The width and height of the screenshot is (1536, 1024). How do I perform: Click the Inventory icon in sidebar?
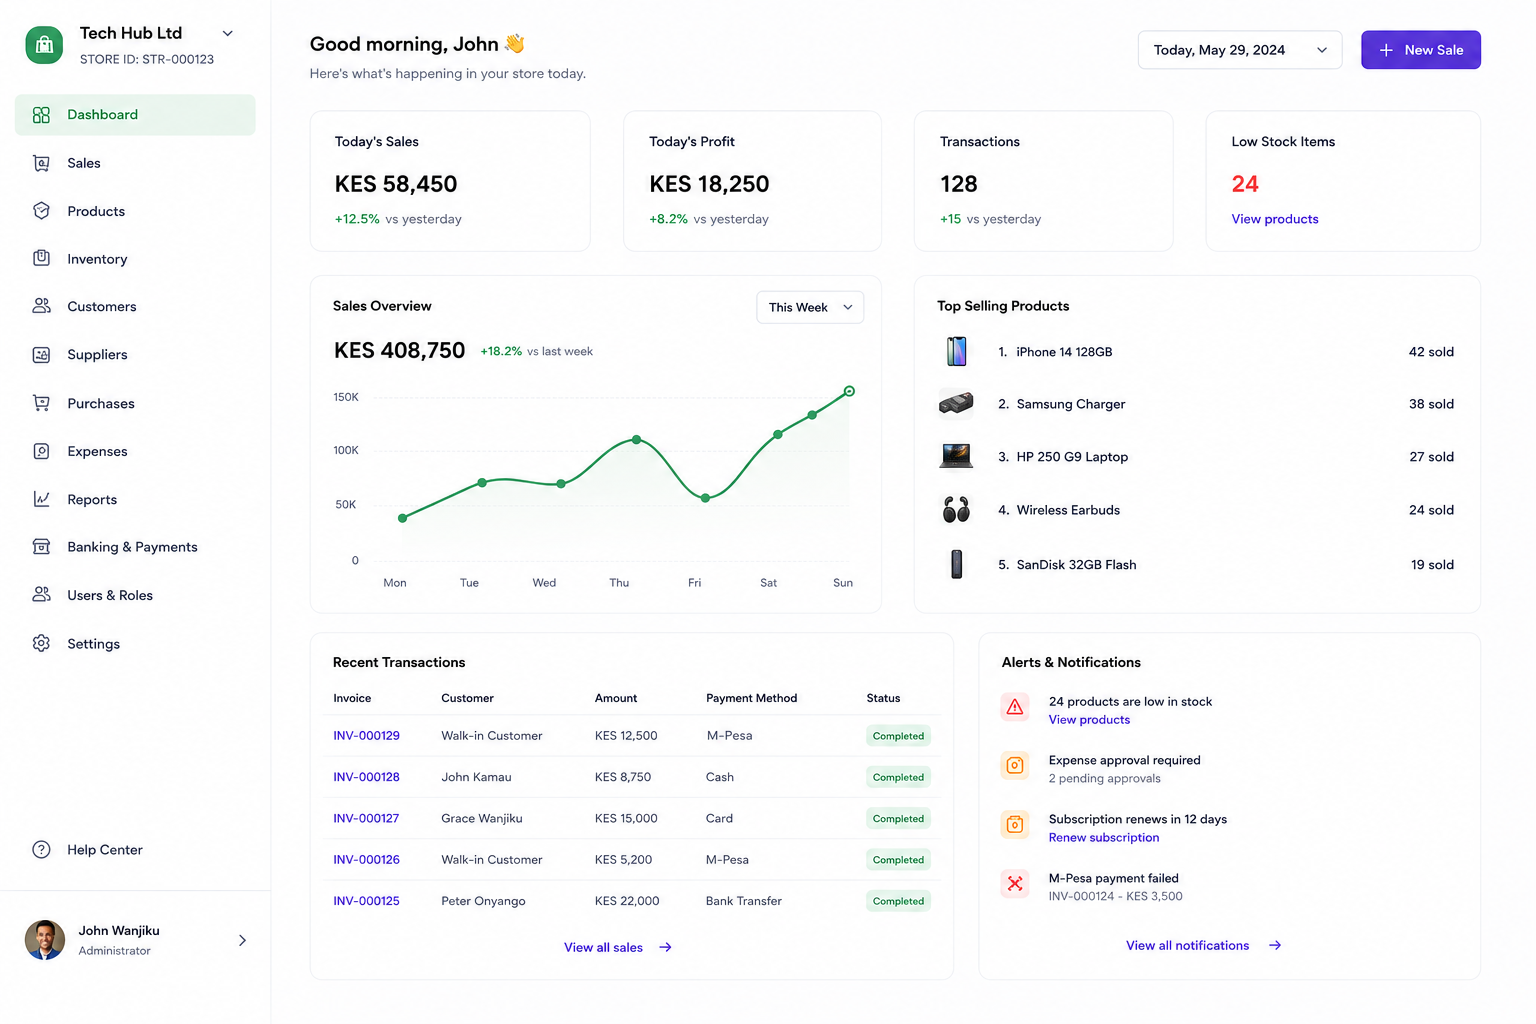tap(41, 258)
